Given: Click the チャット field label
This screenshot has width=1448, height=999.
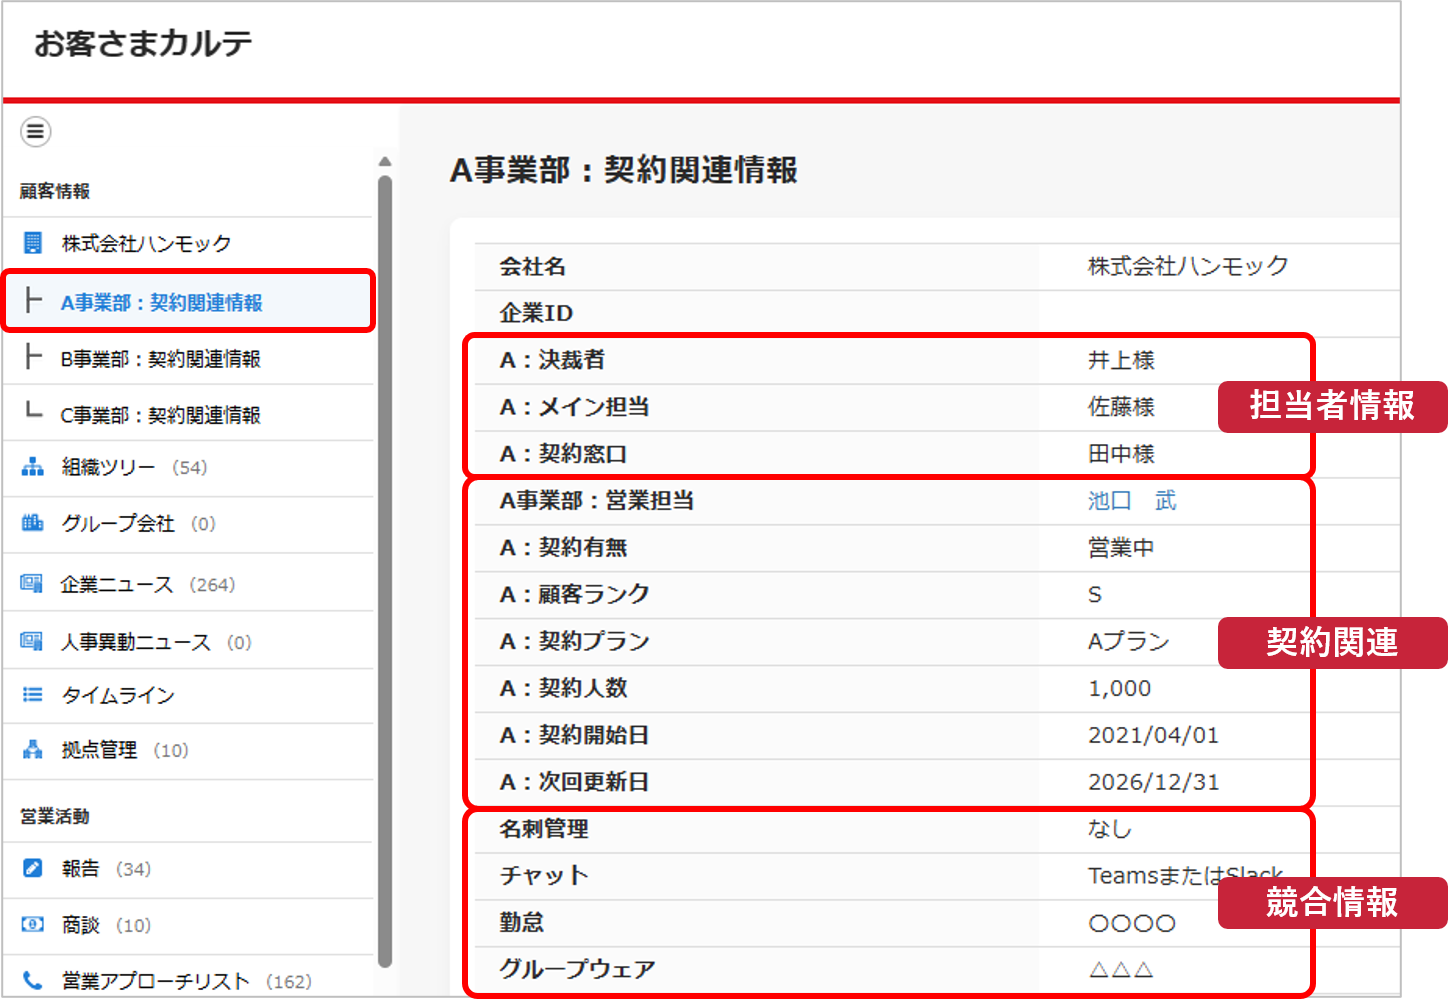Looking at the screenshot, I should click(x=543, y=876).
